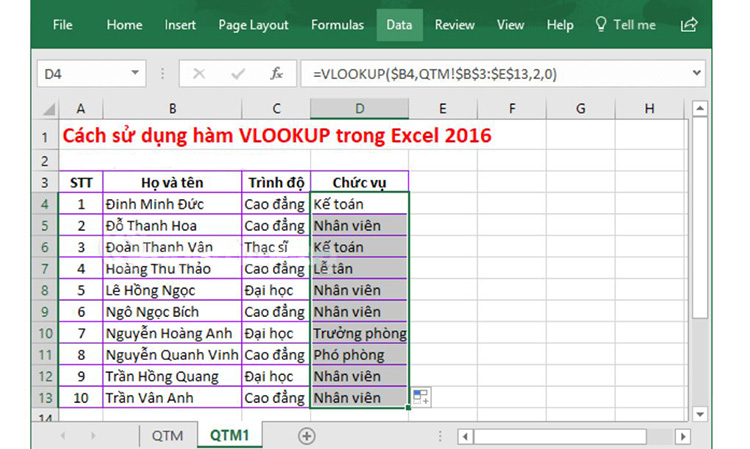Viewport: 750px width, 449px height.
Task: Select the QTM1 sheet tab
Action: point(230,435)
